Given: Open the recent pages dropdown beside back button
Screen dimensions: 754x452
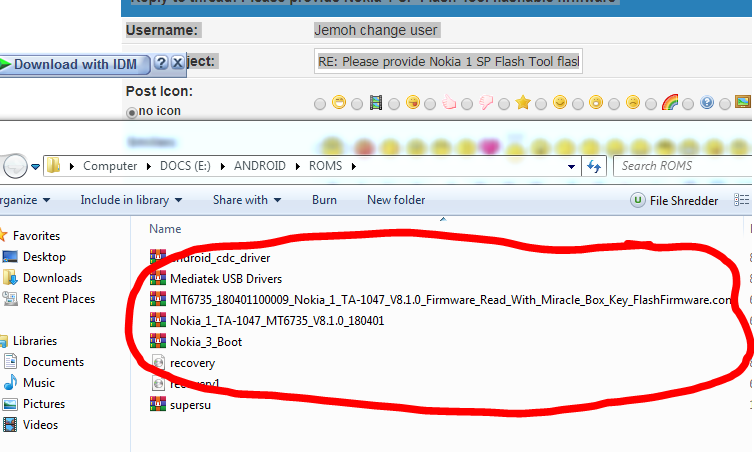Looking at the screenshot, I should [36, 167].
